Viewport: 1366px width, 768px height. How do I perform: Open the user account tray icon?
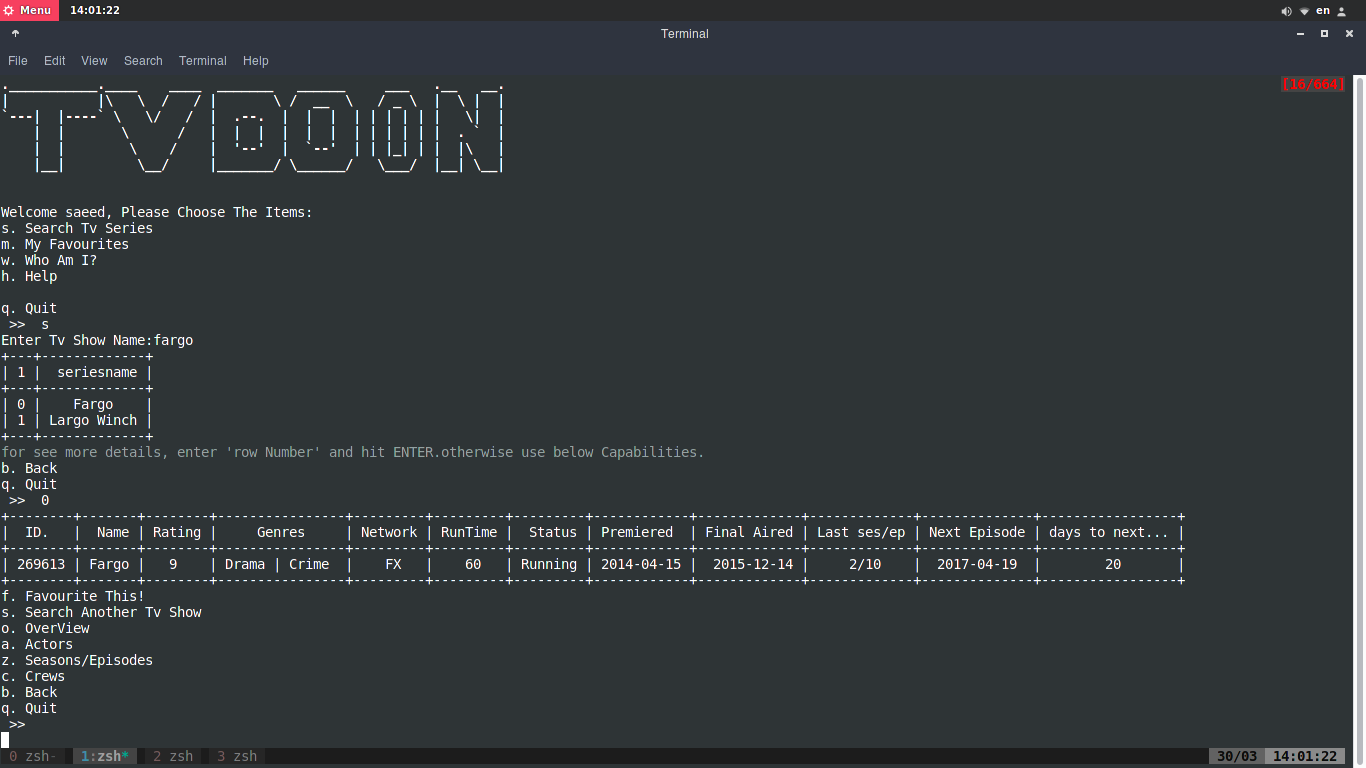tap(1342, 11)
